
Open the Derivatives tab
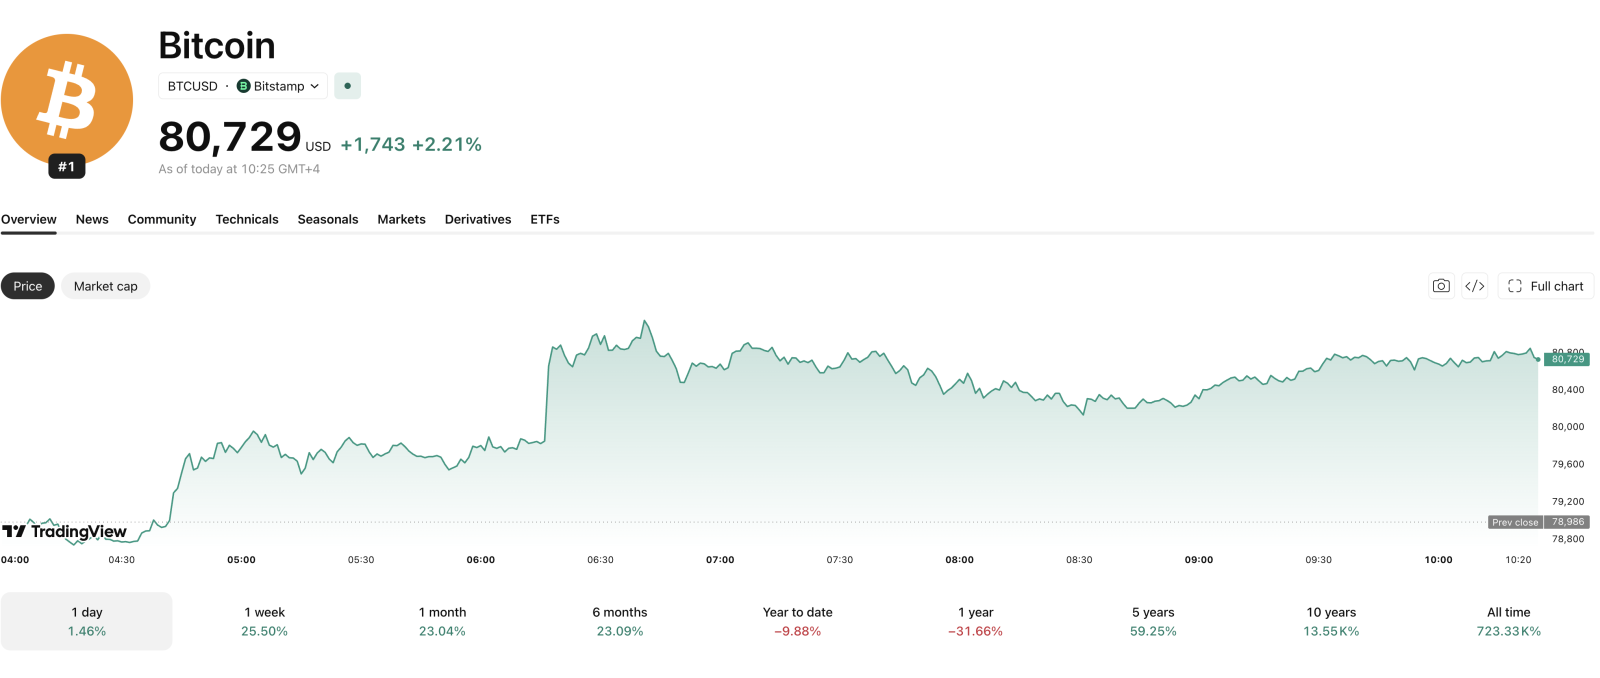click(x=478, y=219)
